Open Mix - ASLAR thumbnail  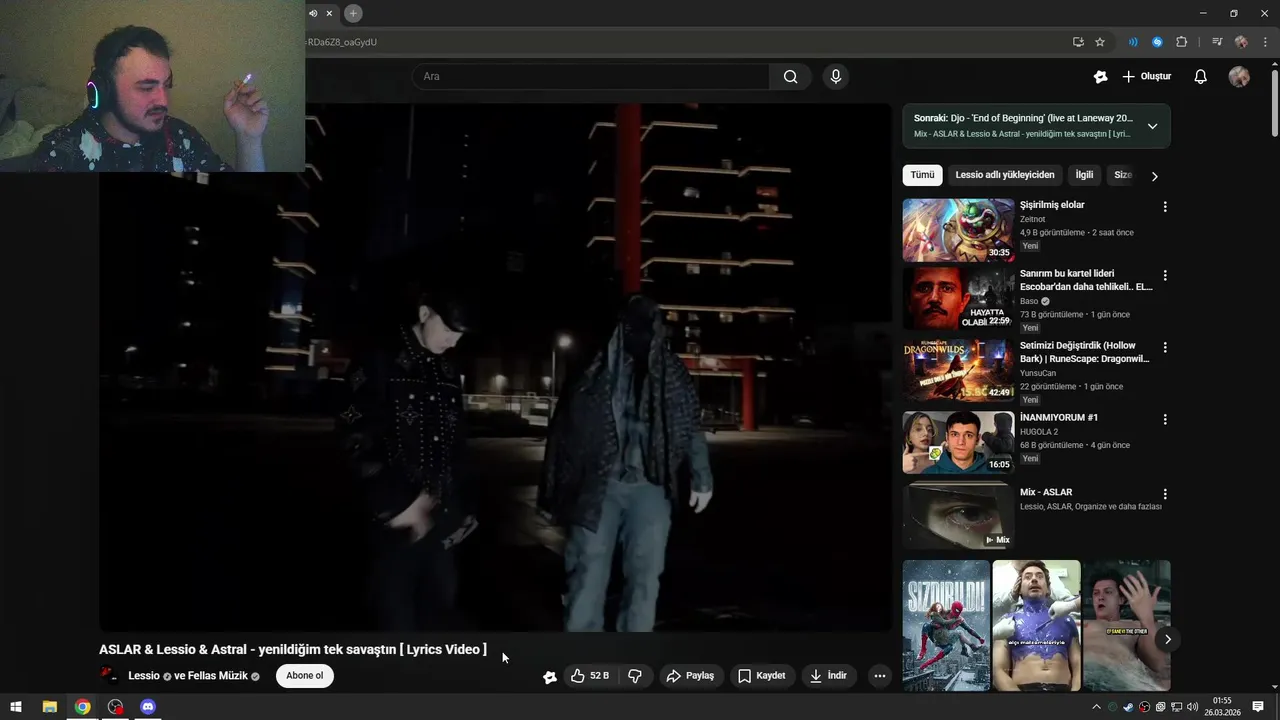pyautogui.click(x=958, y=516)
